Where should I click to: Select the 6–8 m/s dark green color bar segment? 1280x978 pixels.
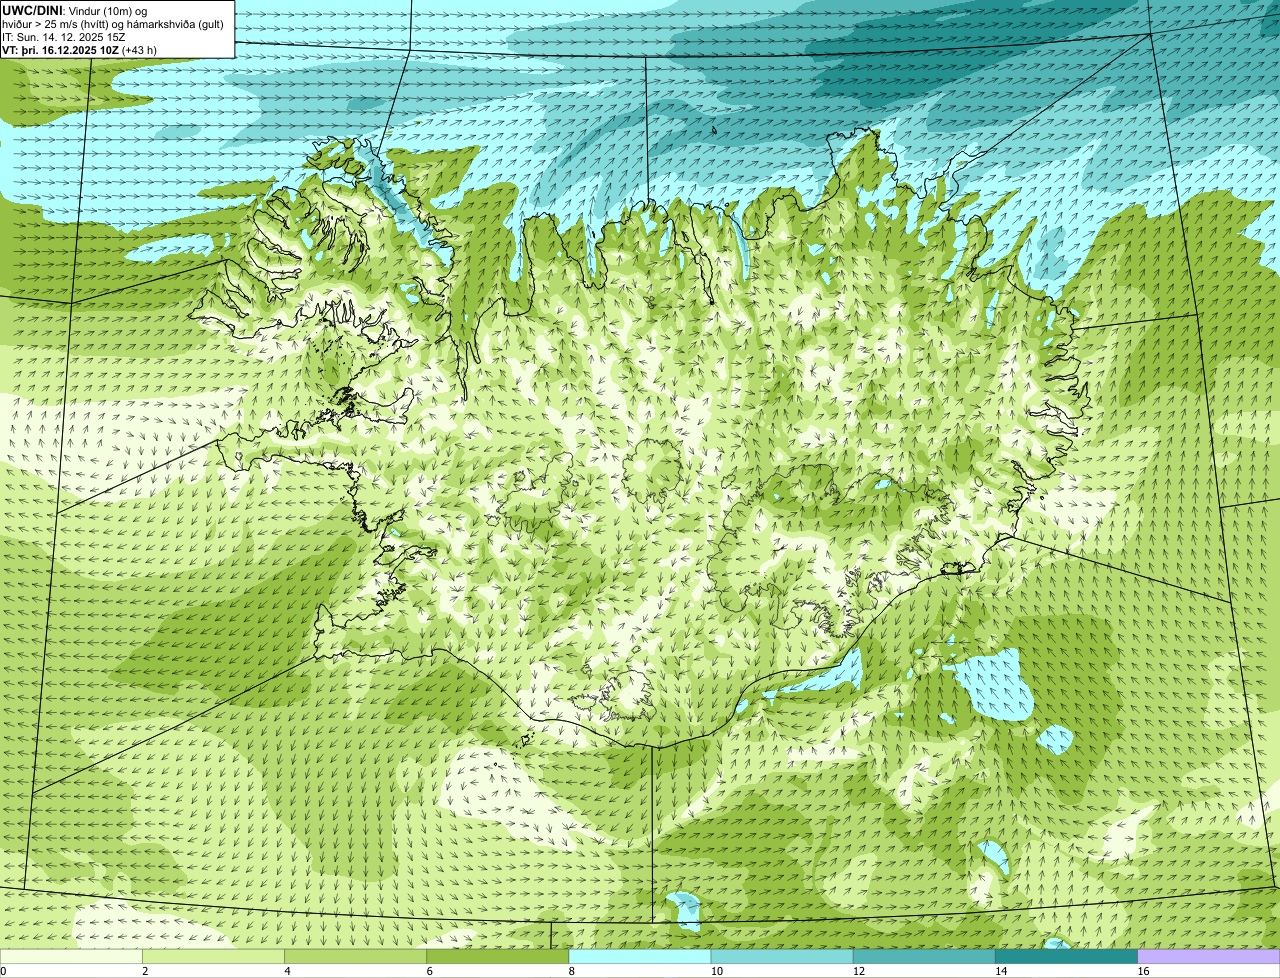pyautogui.click(x=498, y=956)
